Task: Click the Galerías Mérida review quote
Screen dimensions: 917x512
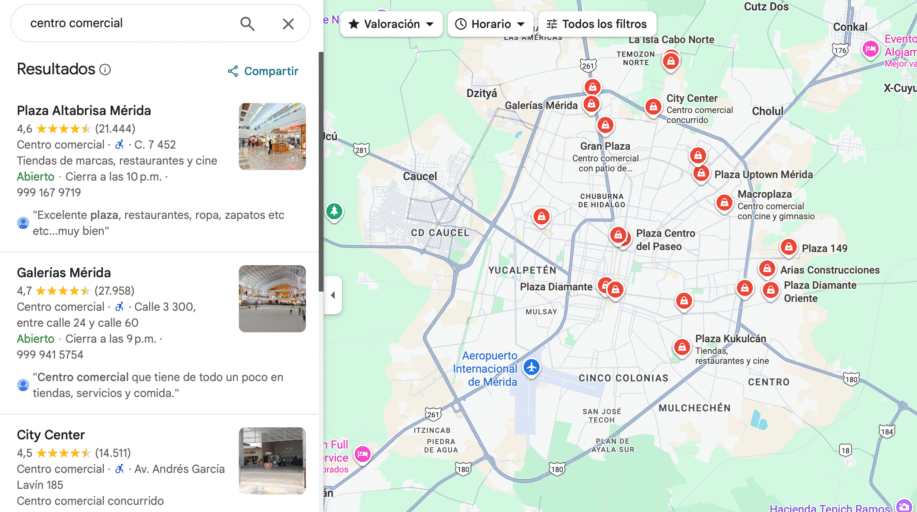Action: (x=158, y=385)
